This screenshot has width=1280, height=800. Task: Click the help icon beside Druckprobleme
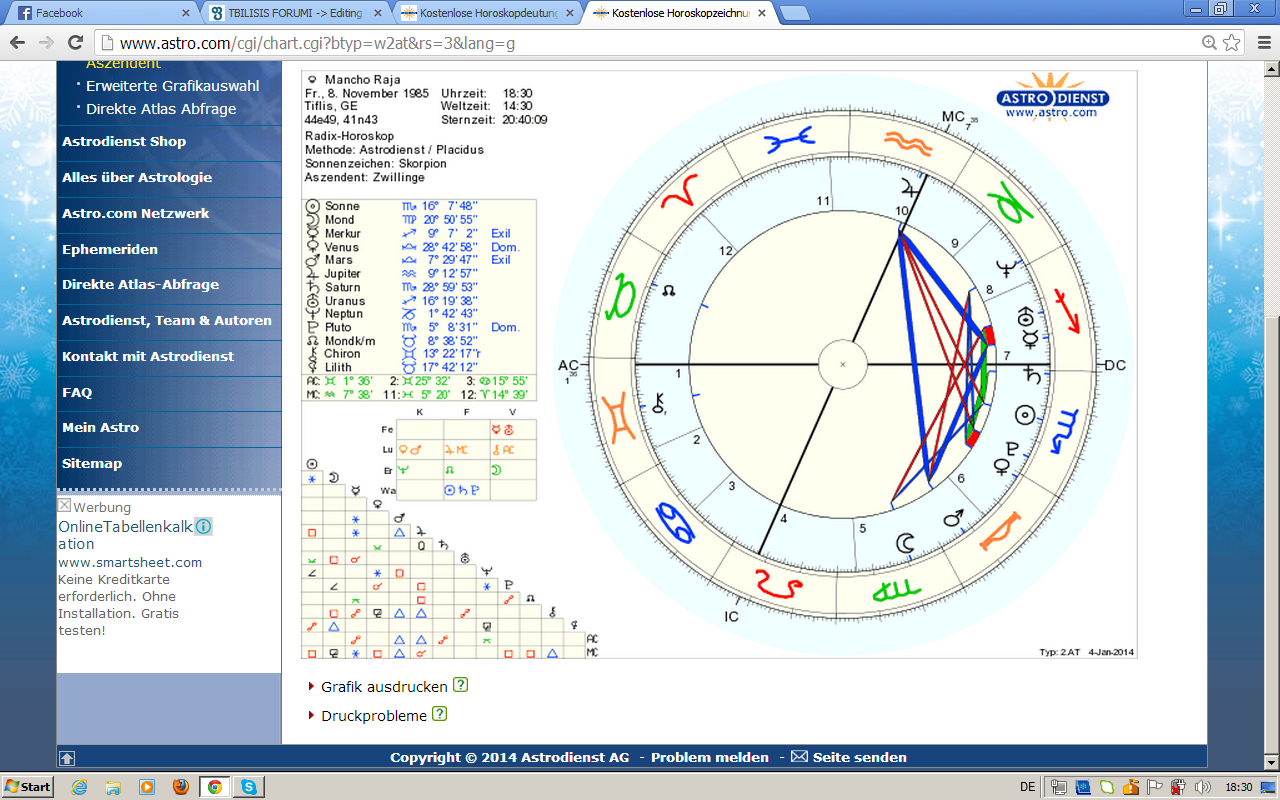439,714
